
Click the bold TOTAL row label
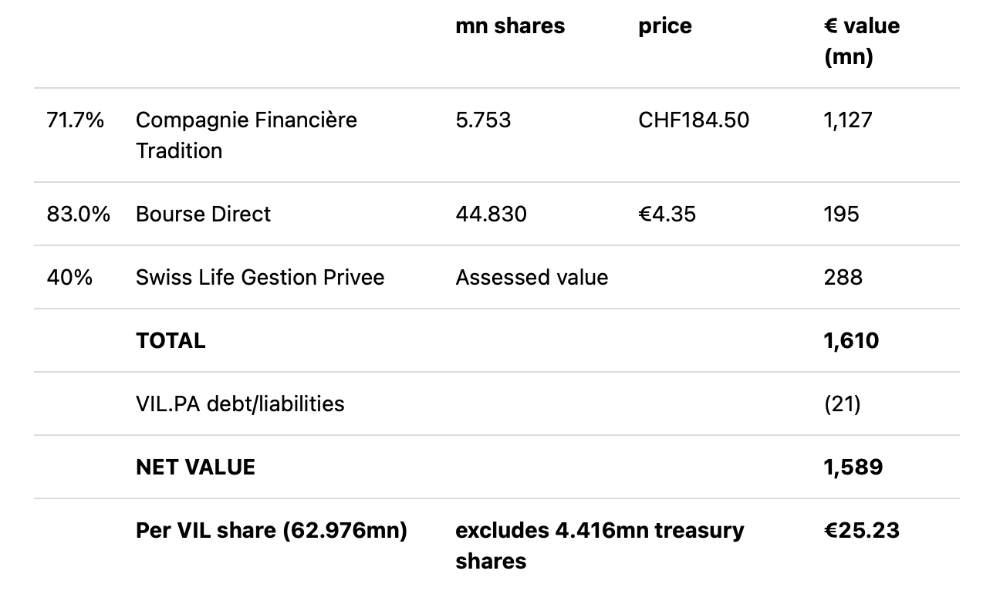coord(170,340)
